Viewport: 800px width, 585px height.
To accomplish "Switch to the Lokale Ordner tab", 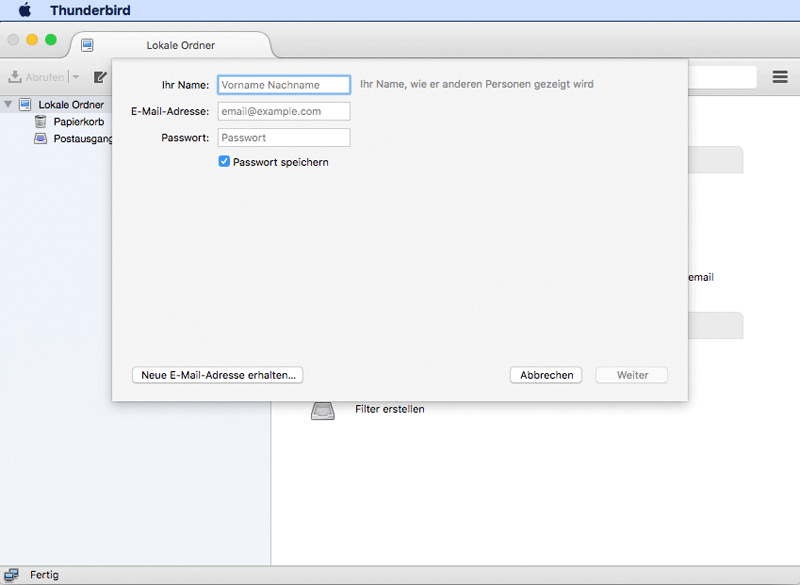I will tap(180, 45).
